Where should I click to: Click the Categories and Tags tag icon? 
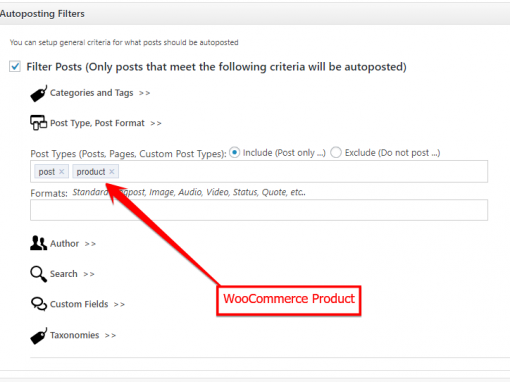click(x=39, y=93)
